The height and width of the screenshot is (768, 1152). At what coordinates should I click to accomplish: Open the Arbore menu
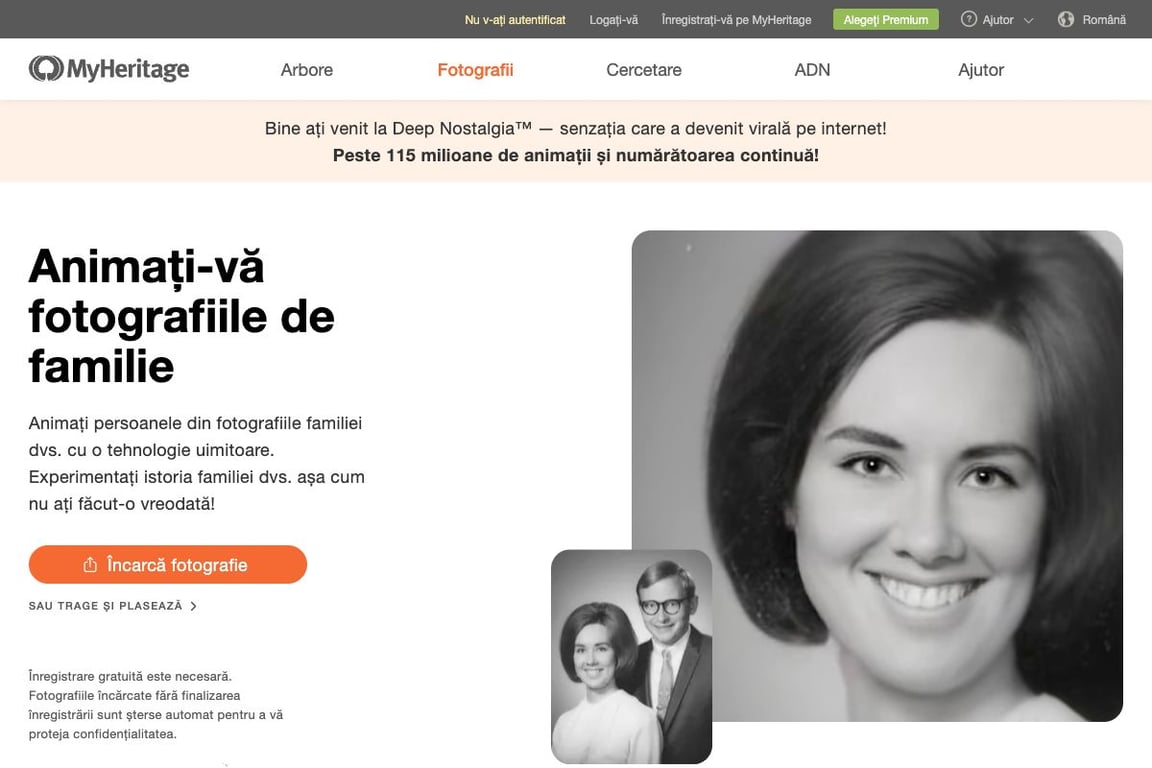[x=306, y=70]
